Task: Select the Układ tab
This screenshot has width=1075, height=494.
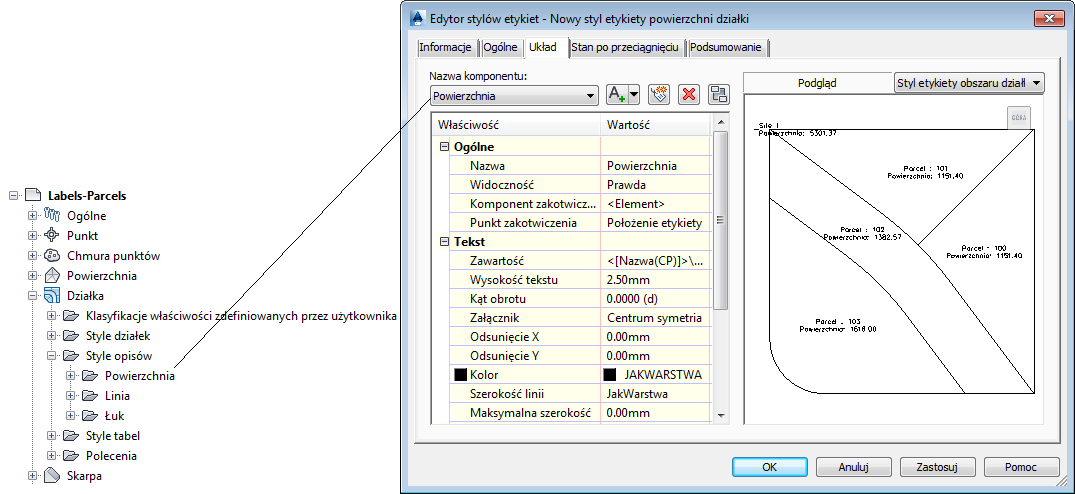Action: pos(546,47)
